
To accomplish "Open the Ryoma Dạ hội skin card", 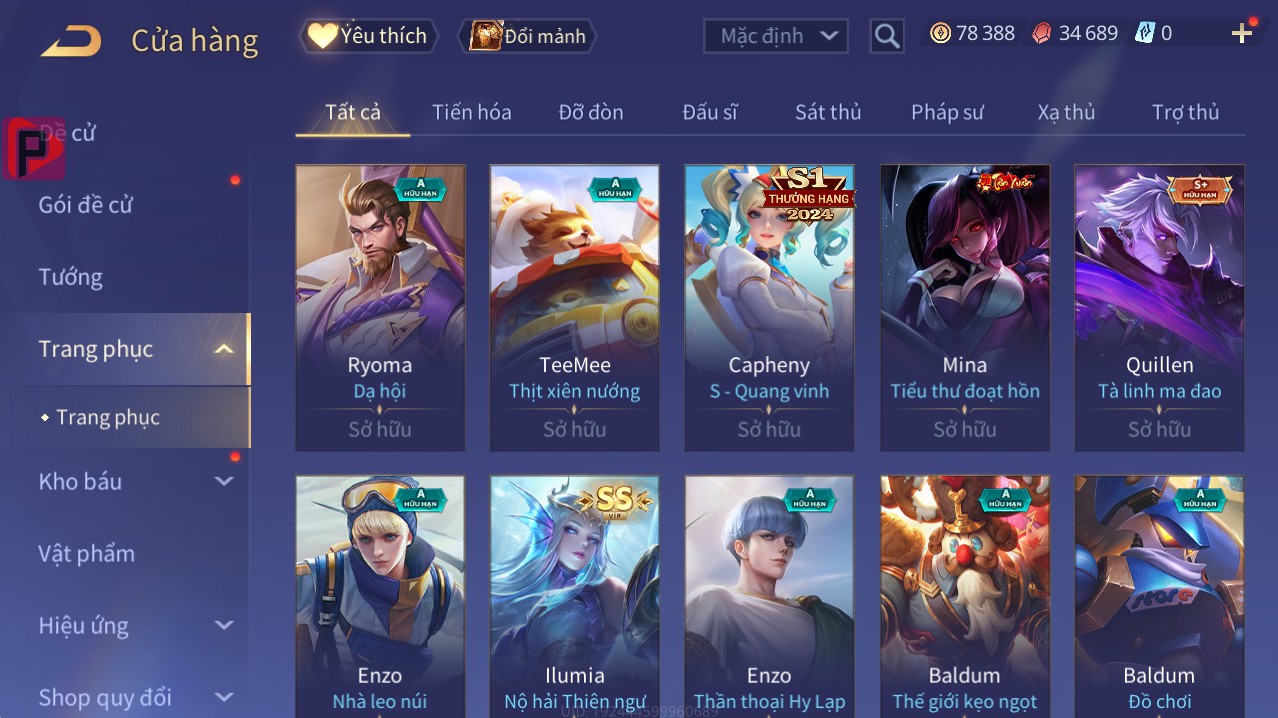I will [380, 308].
